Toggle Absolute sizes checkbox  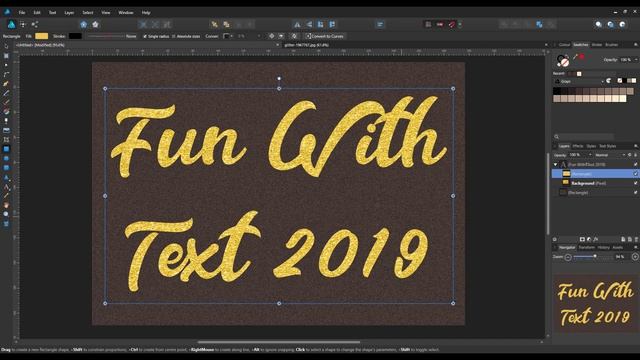point(173,36)
